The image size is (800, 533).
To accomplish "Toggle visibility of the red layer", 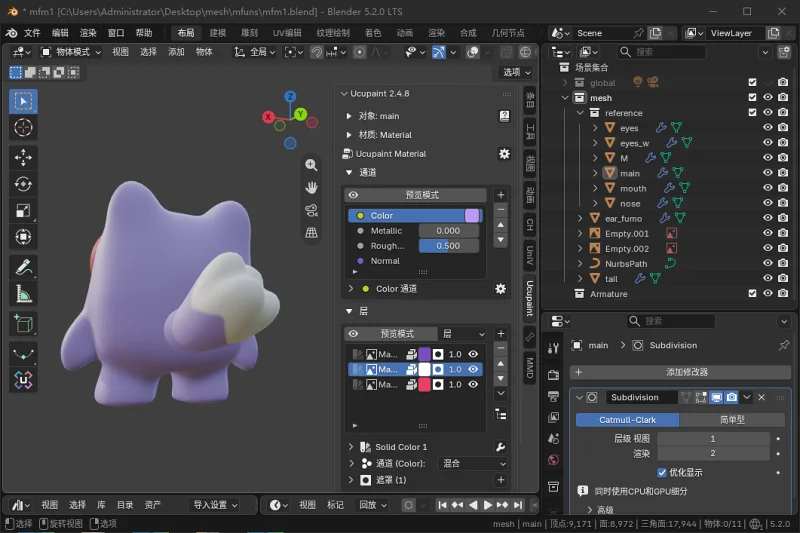I will [473, 384].
